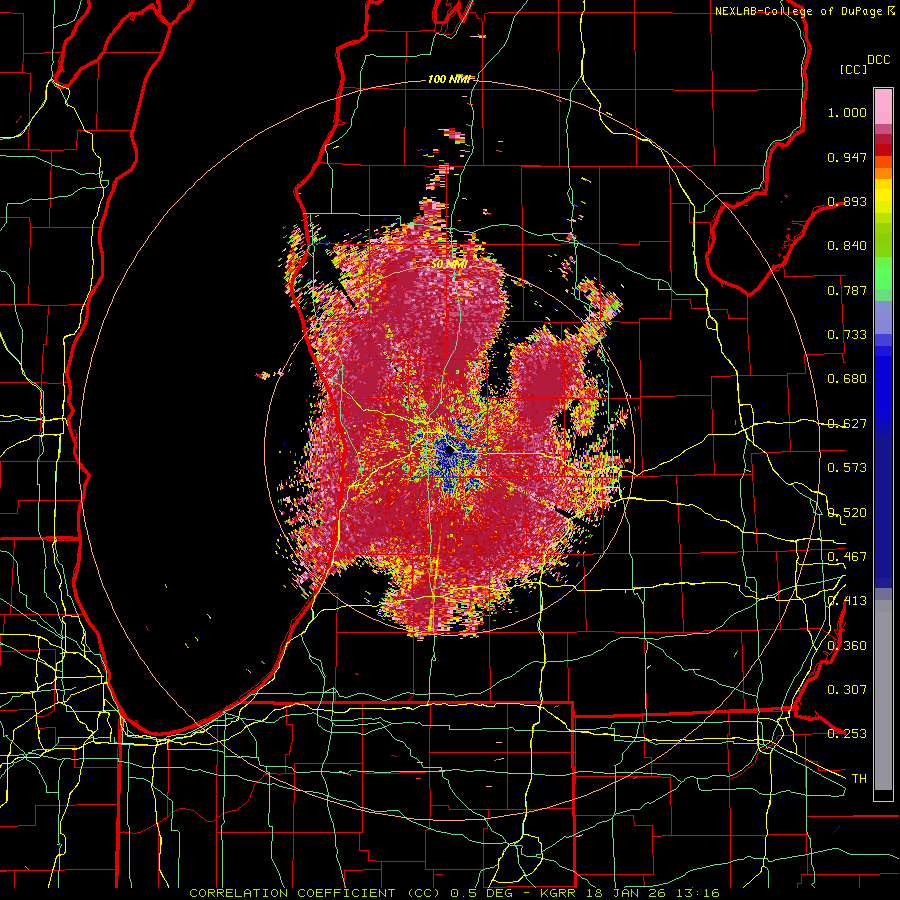Image resolution: width=900 pixels, height=900 pixels.
Task: Pick the gray color bar segment
Action: pyautogui.click(x=883, y=695)
